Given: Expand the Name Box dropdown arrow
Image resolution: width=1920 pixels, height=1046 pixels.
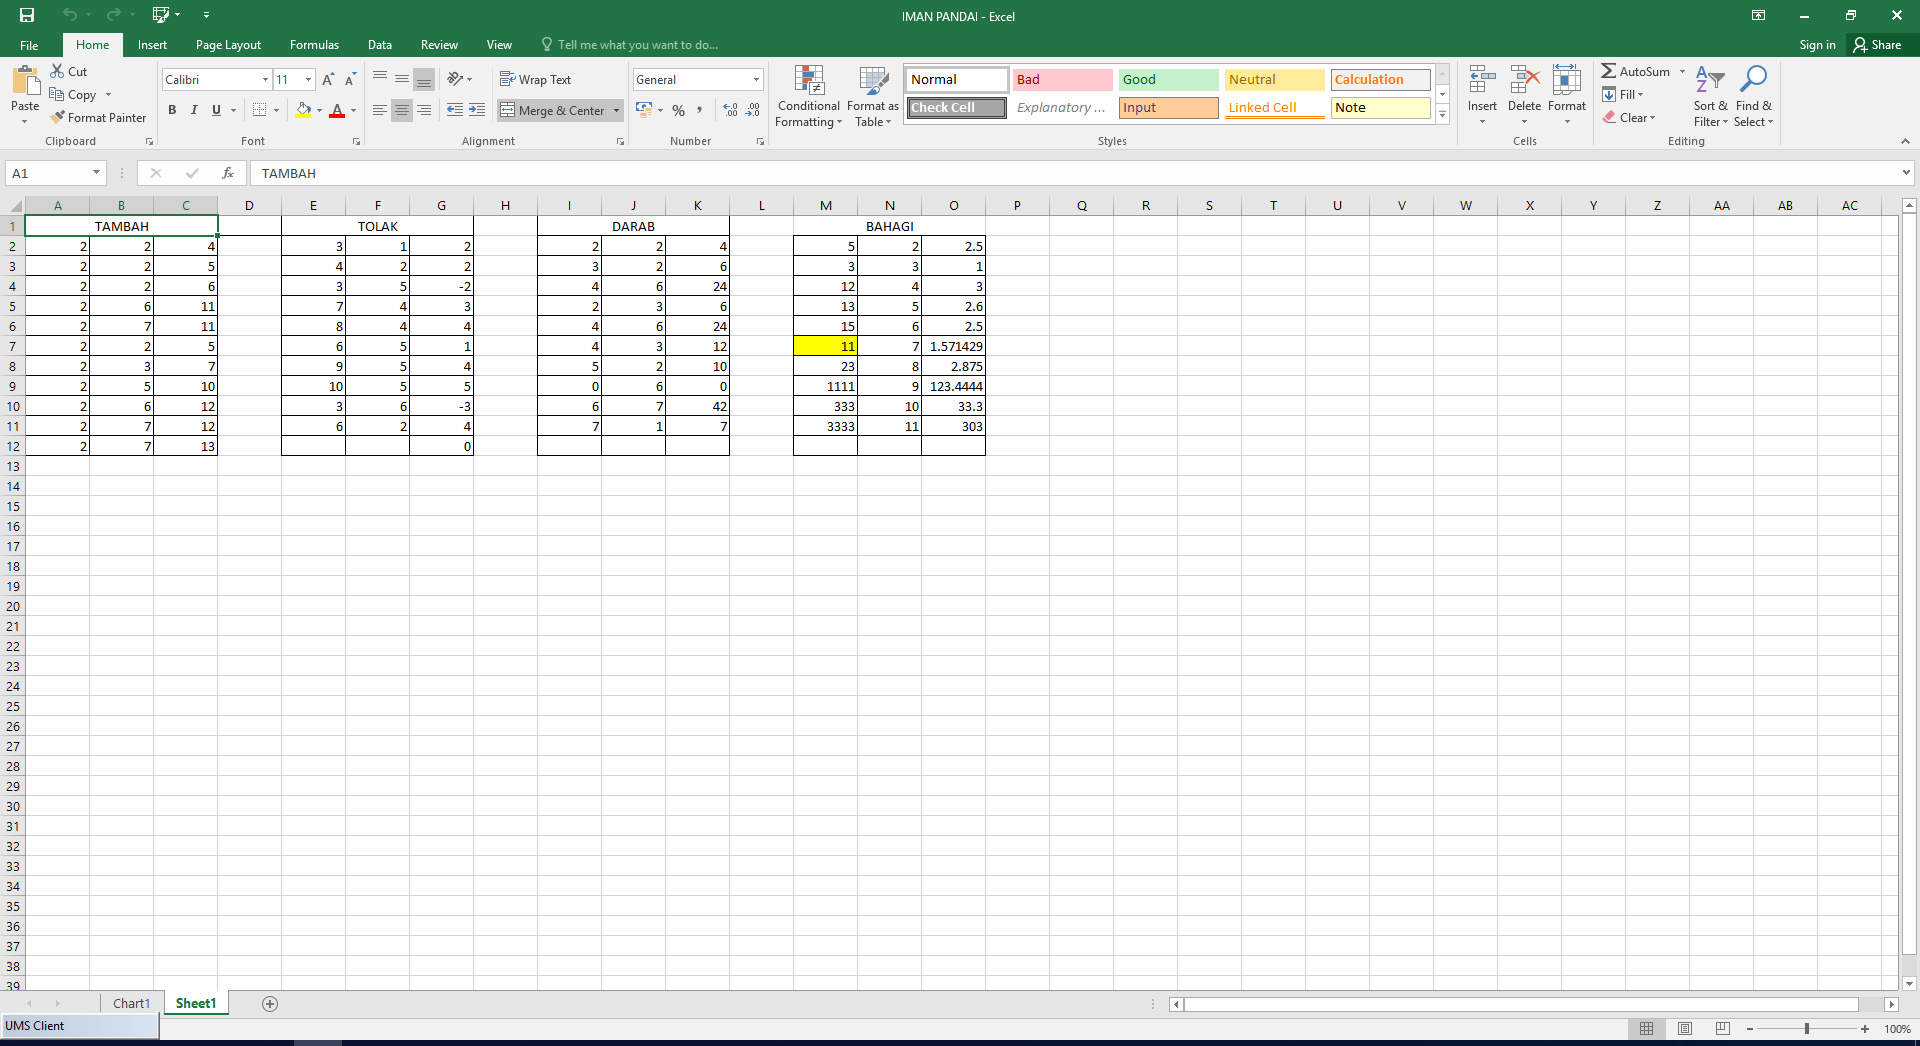Looking at the screenshot, I should pos(96,173).
